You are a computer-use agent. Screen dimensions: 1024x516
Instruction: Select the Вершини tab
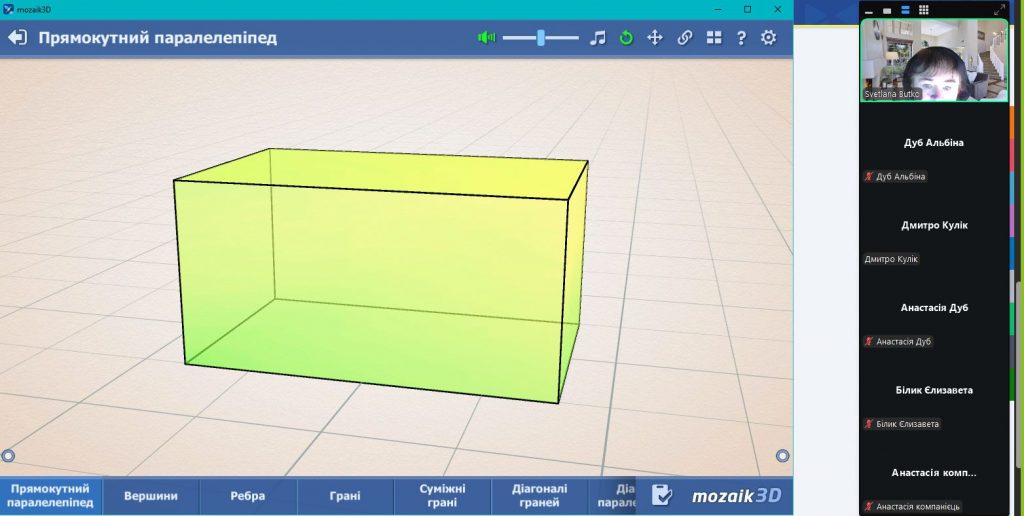pyautogui.click(x=151, y=496)
